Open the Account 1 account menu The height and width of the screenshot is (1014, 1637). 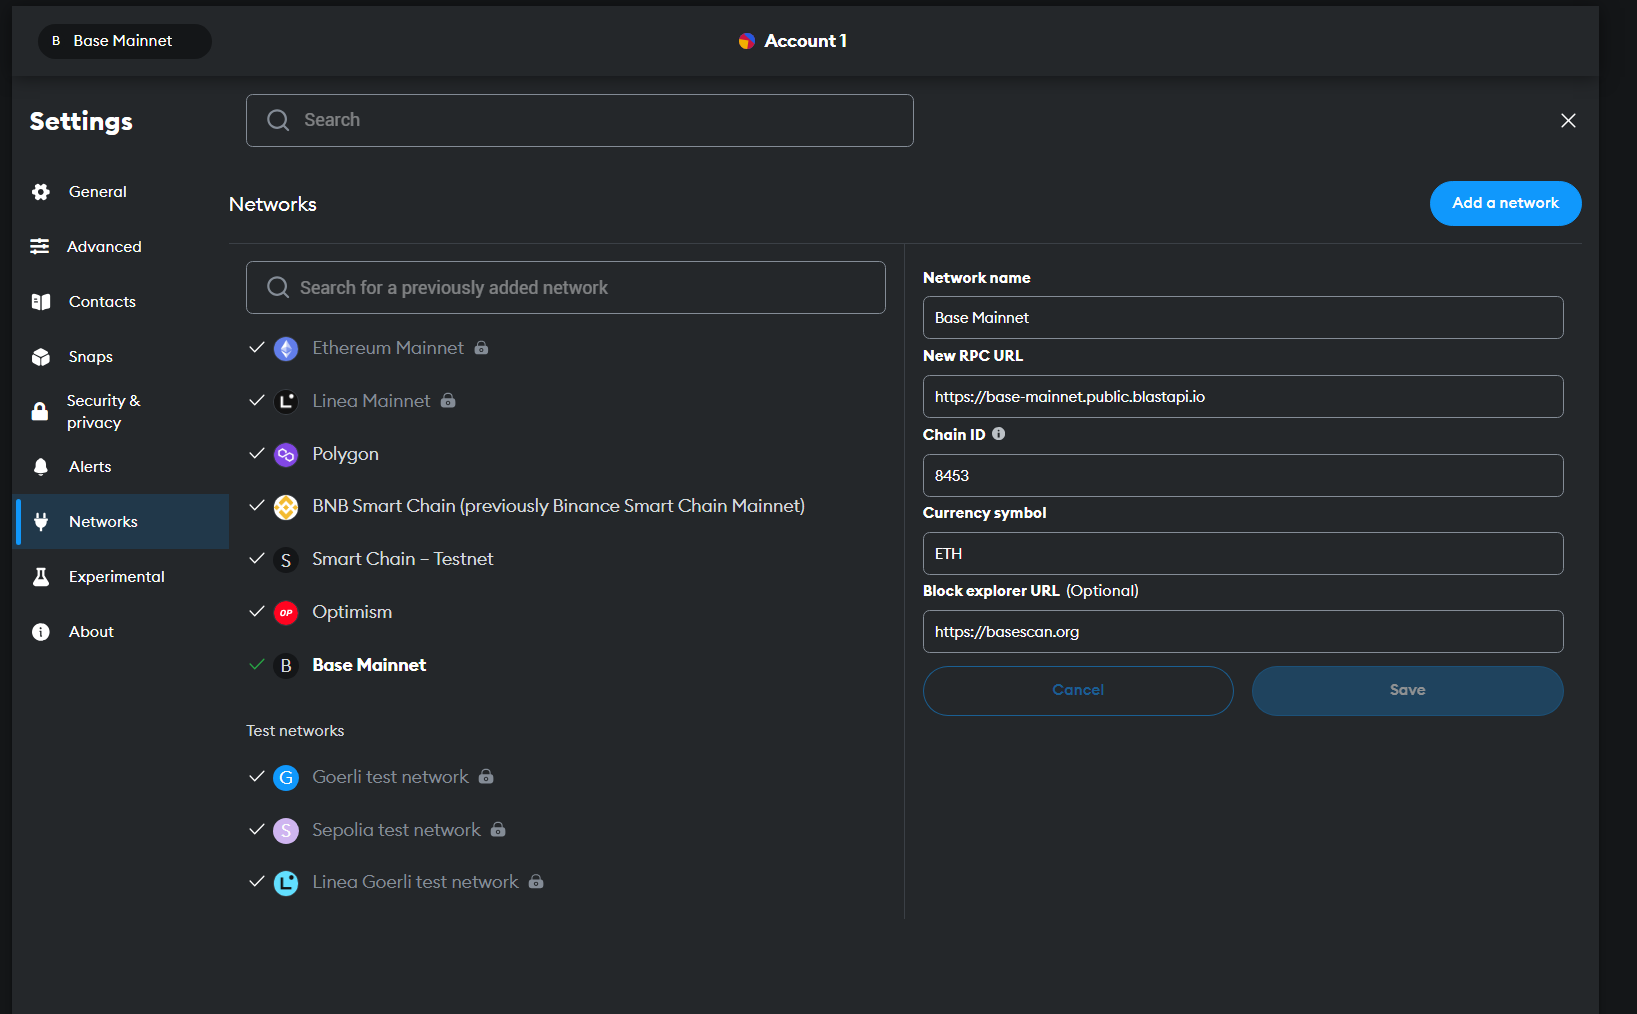click(x=804, y=41)
